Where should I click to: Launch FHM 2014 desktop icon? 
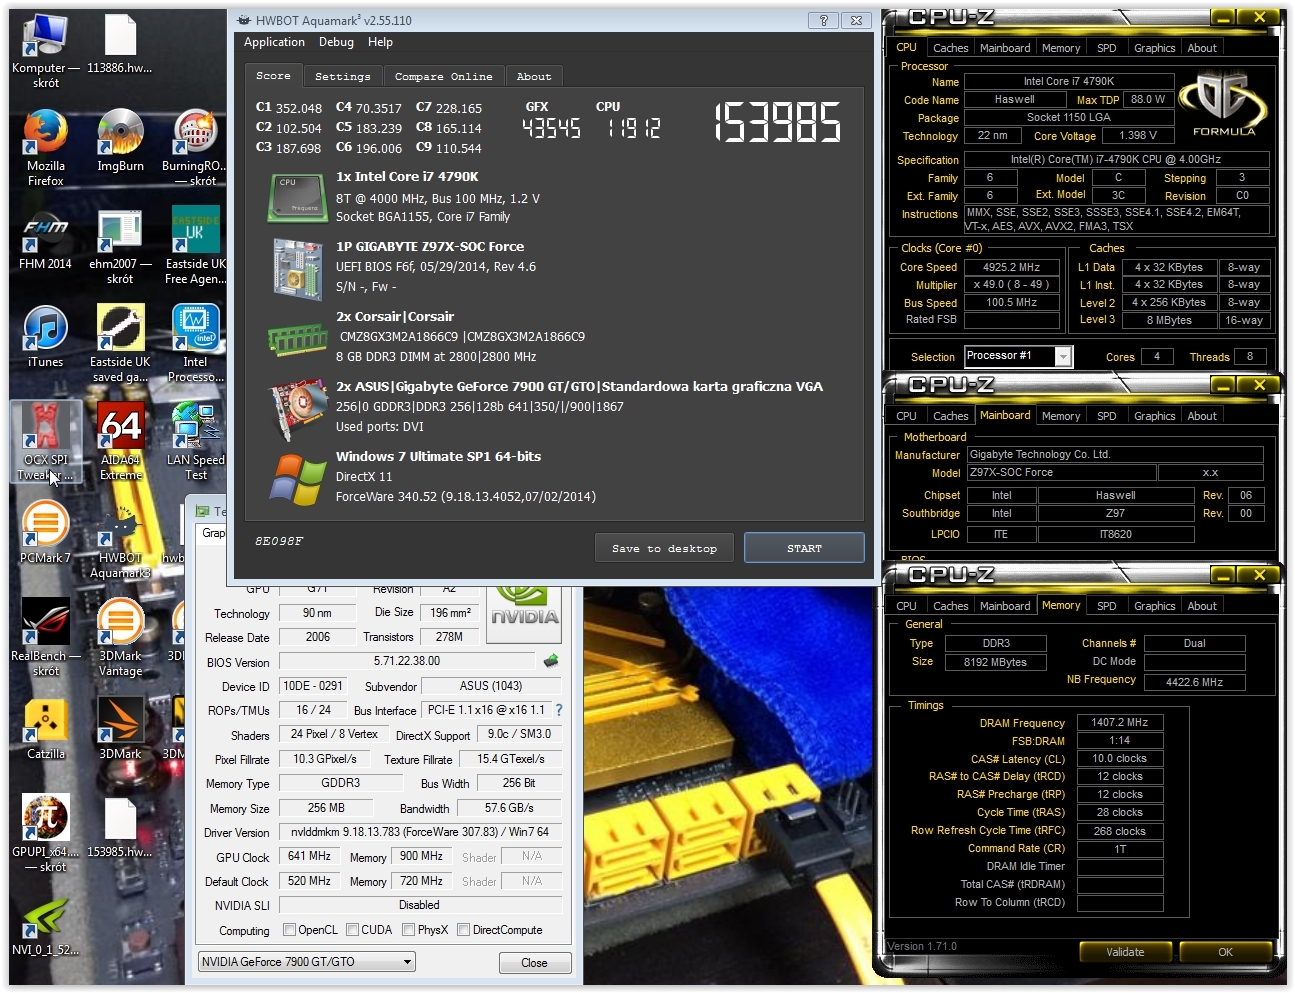coord(45,240)
